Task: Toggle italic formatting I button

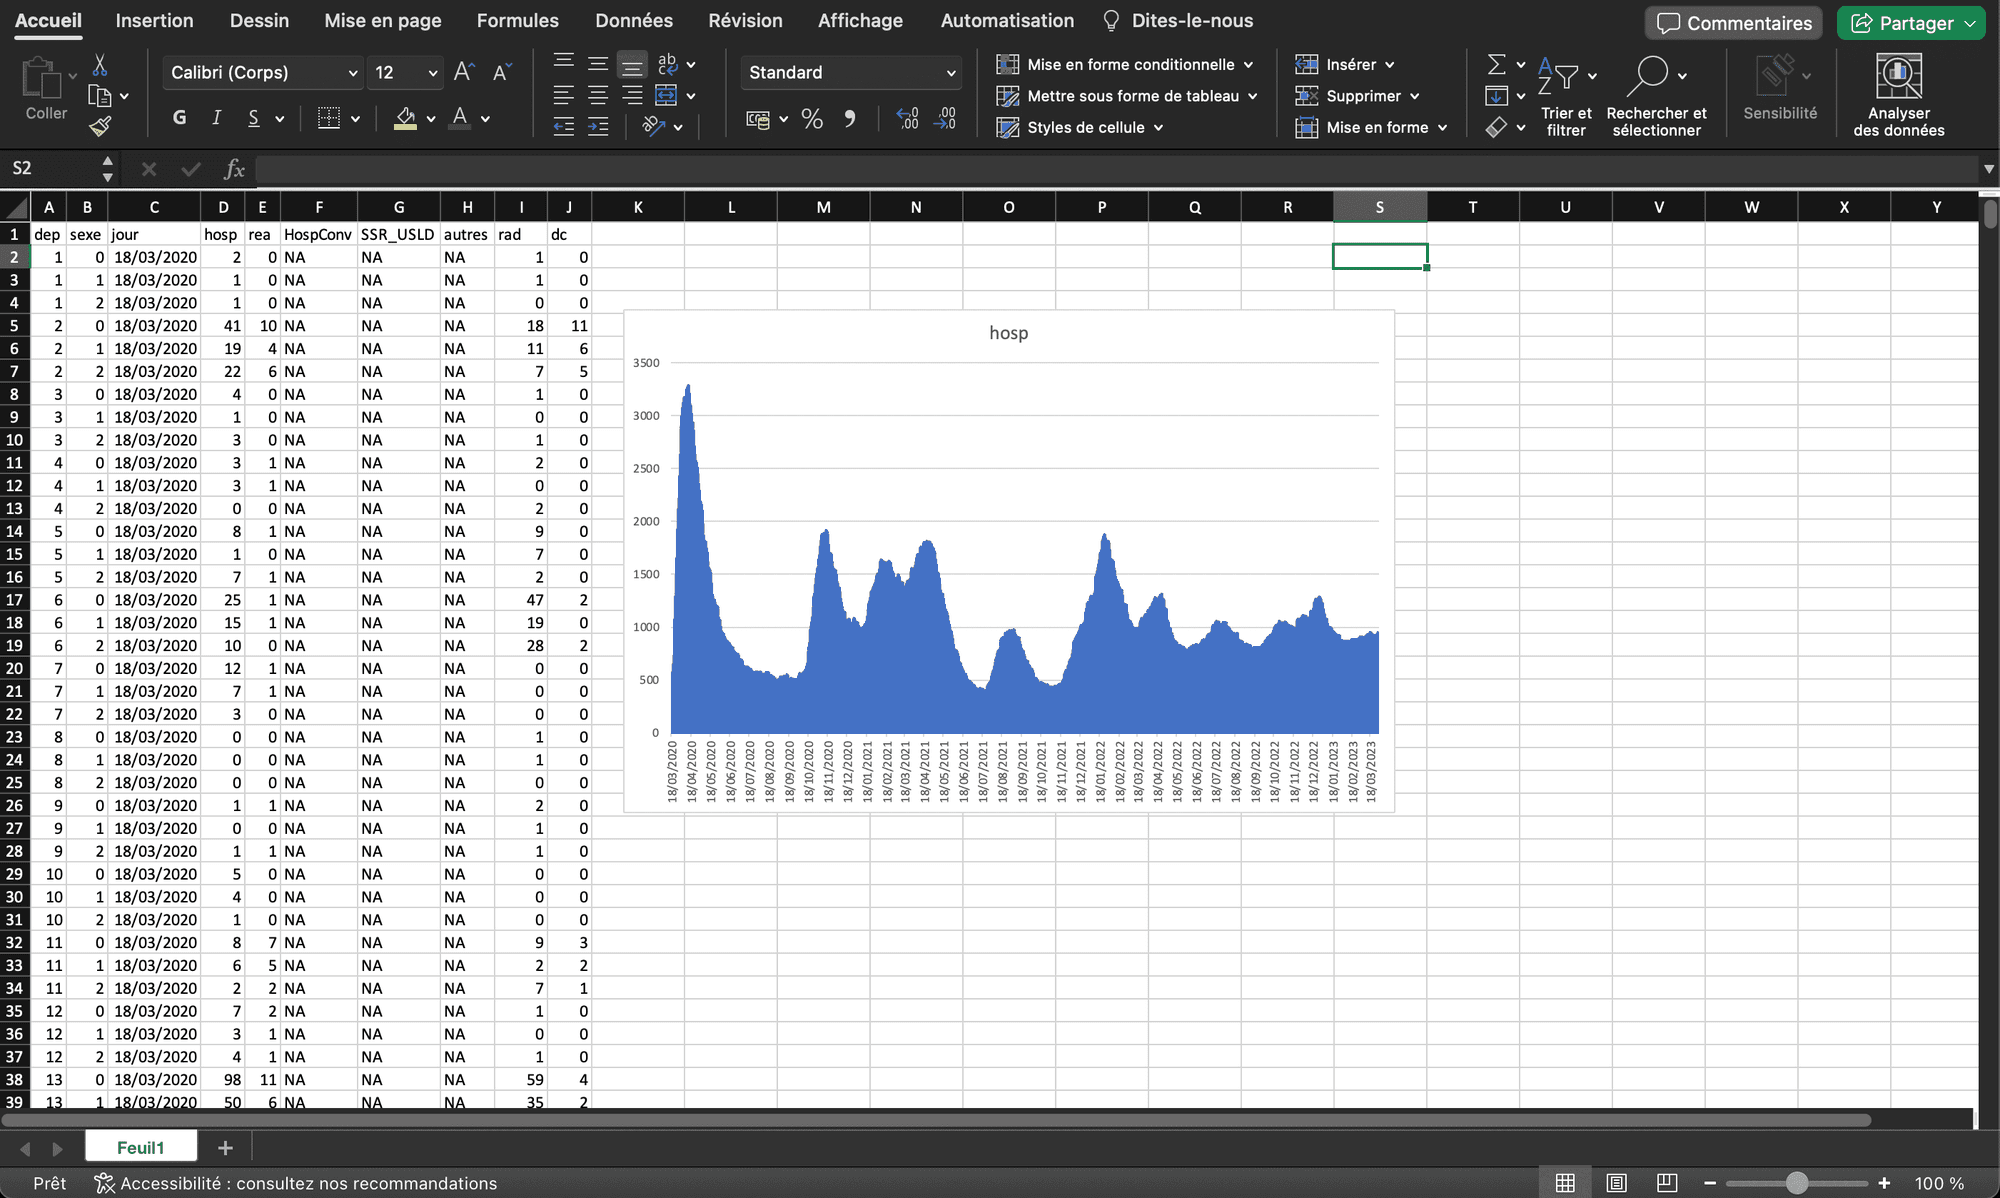Action: coord(216,118)
